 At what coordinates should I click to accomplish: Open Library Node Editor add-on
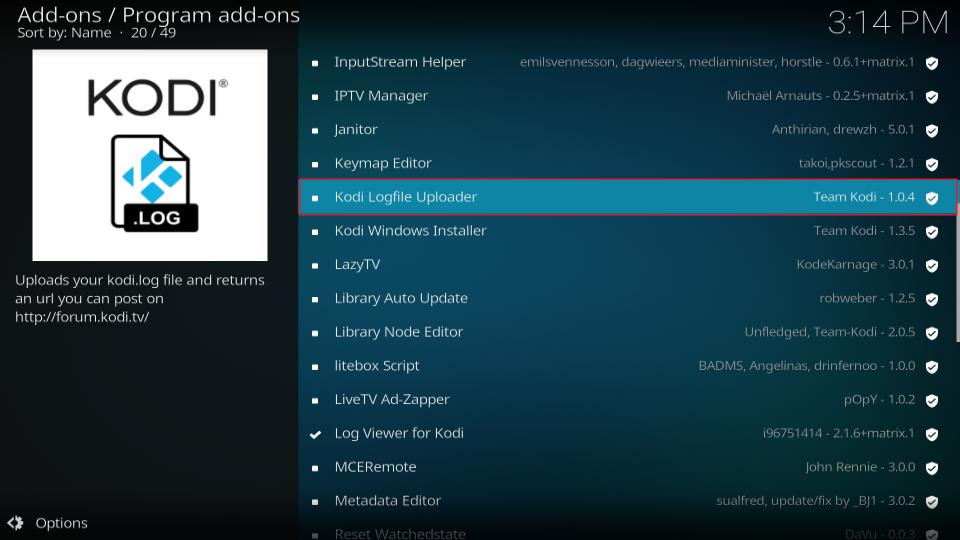click(628, 332)
